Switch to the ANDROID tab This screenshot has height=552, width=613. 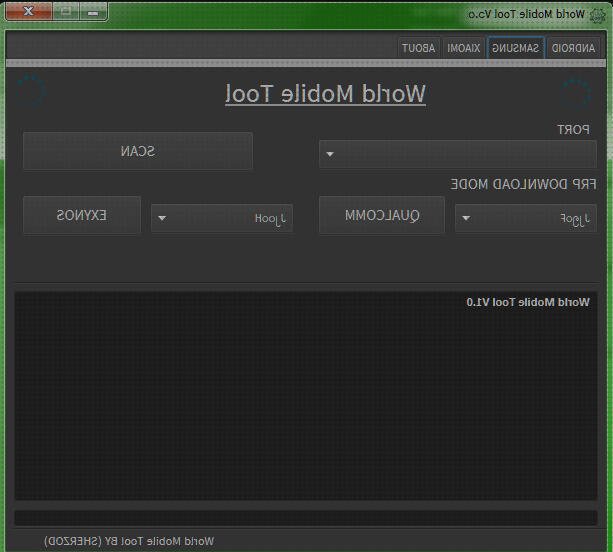coord(574,48)
